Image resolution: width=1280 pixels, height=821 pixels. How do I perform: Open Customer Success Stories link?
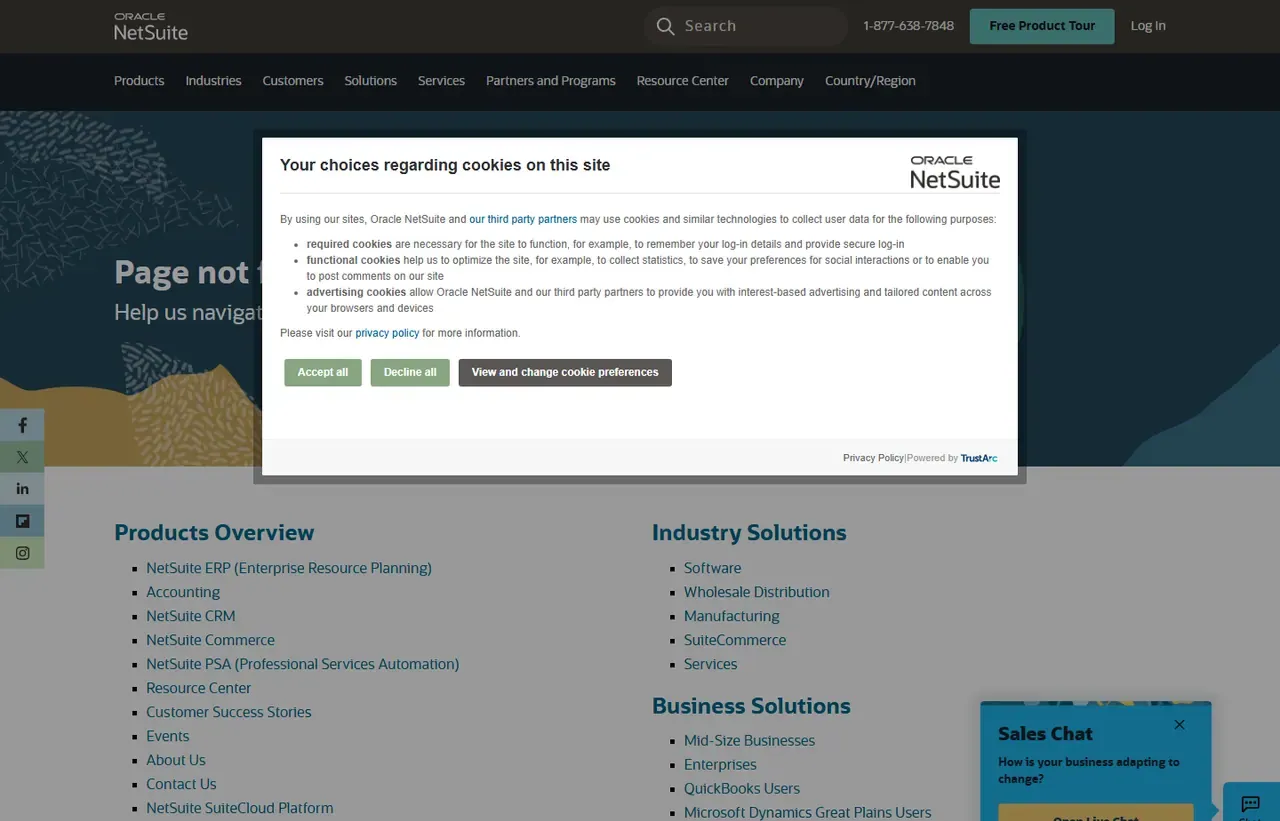tap(229, 712)
